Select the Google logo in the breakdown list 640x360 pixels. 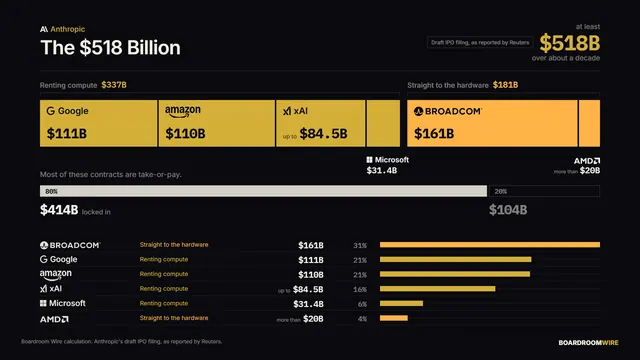58,259
